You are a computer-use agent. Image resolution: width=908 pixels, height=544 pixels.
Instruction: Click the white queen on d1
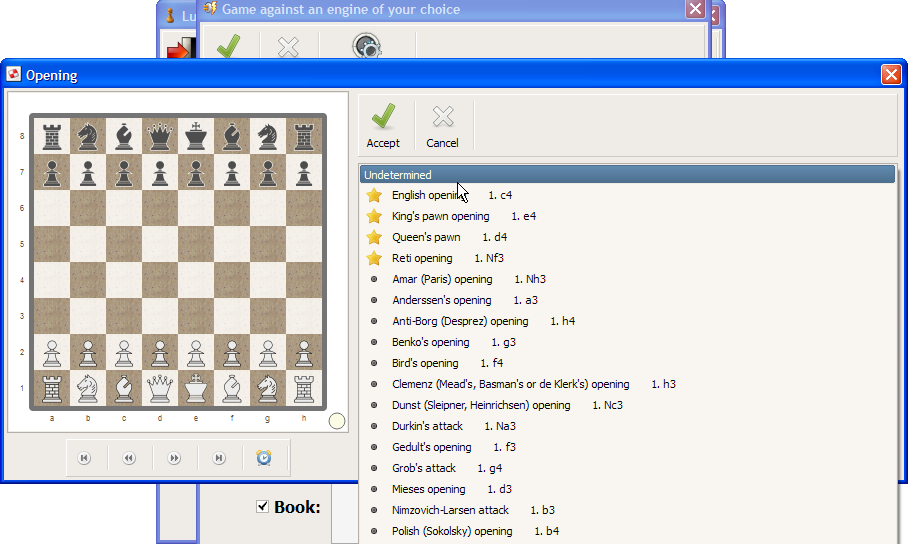[x=160, y=388]
